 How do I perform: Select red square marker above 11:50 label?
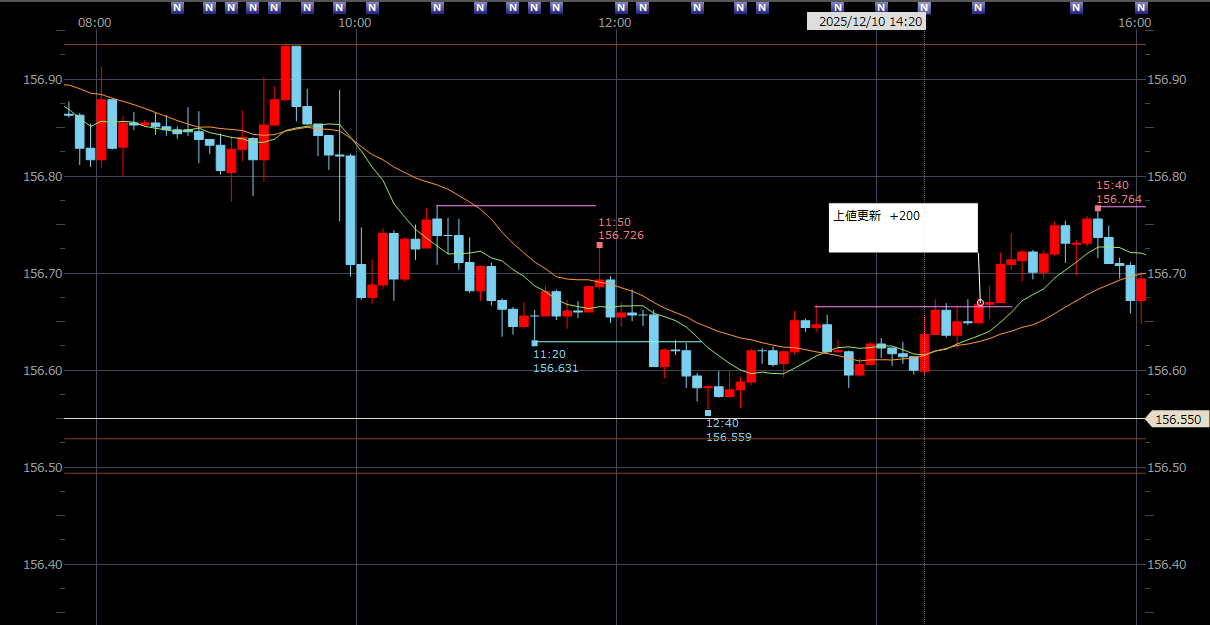coord(600,245)
